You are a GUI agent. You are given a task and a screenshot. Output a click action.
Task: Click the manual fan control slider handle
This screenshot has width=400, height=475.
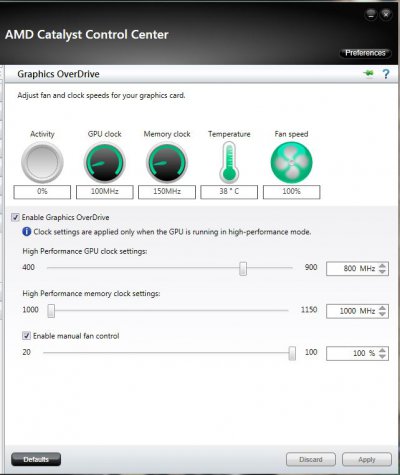click(x=292, y=353)
